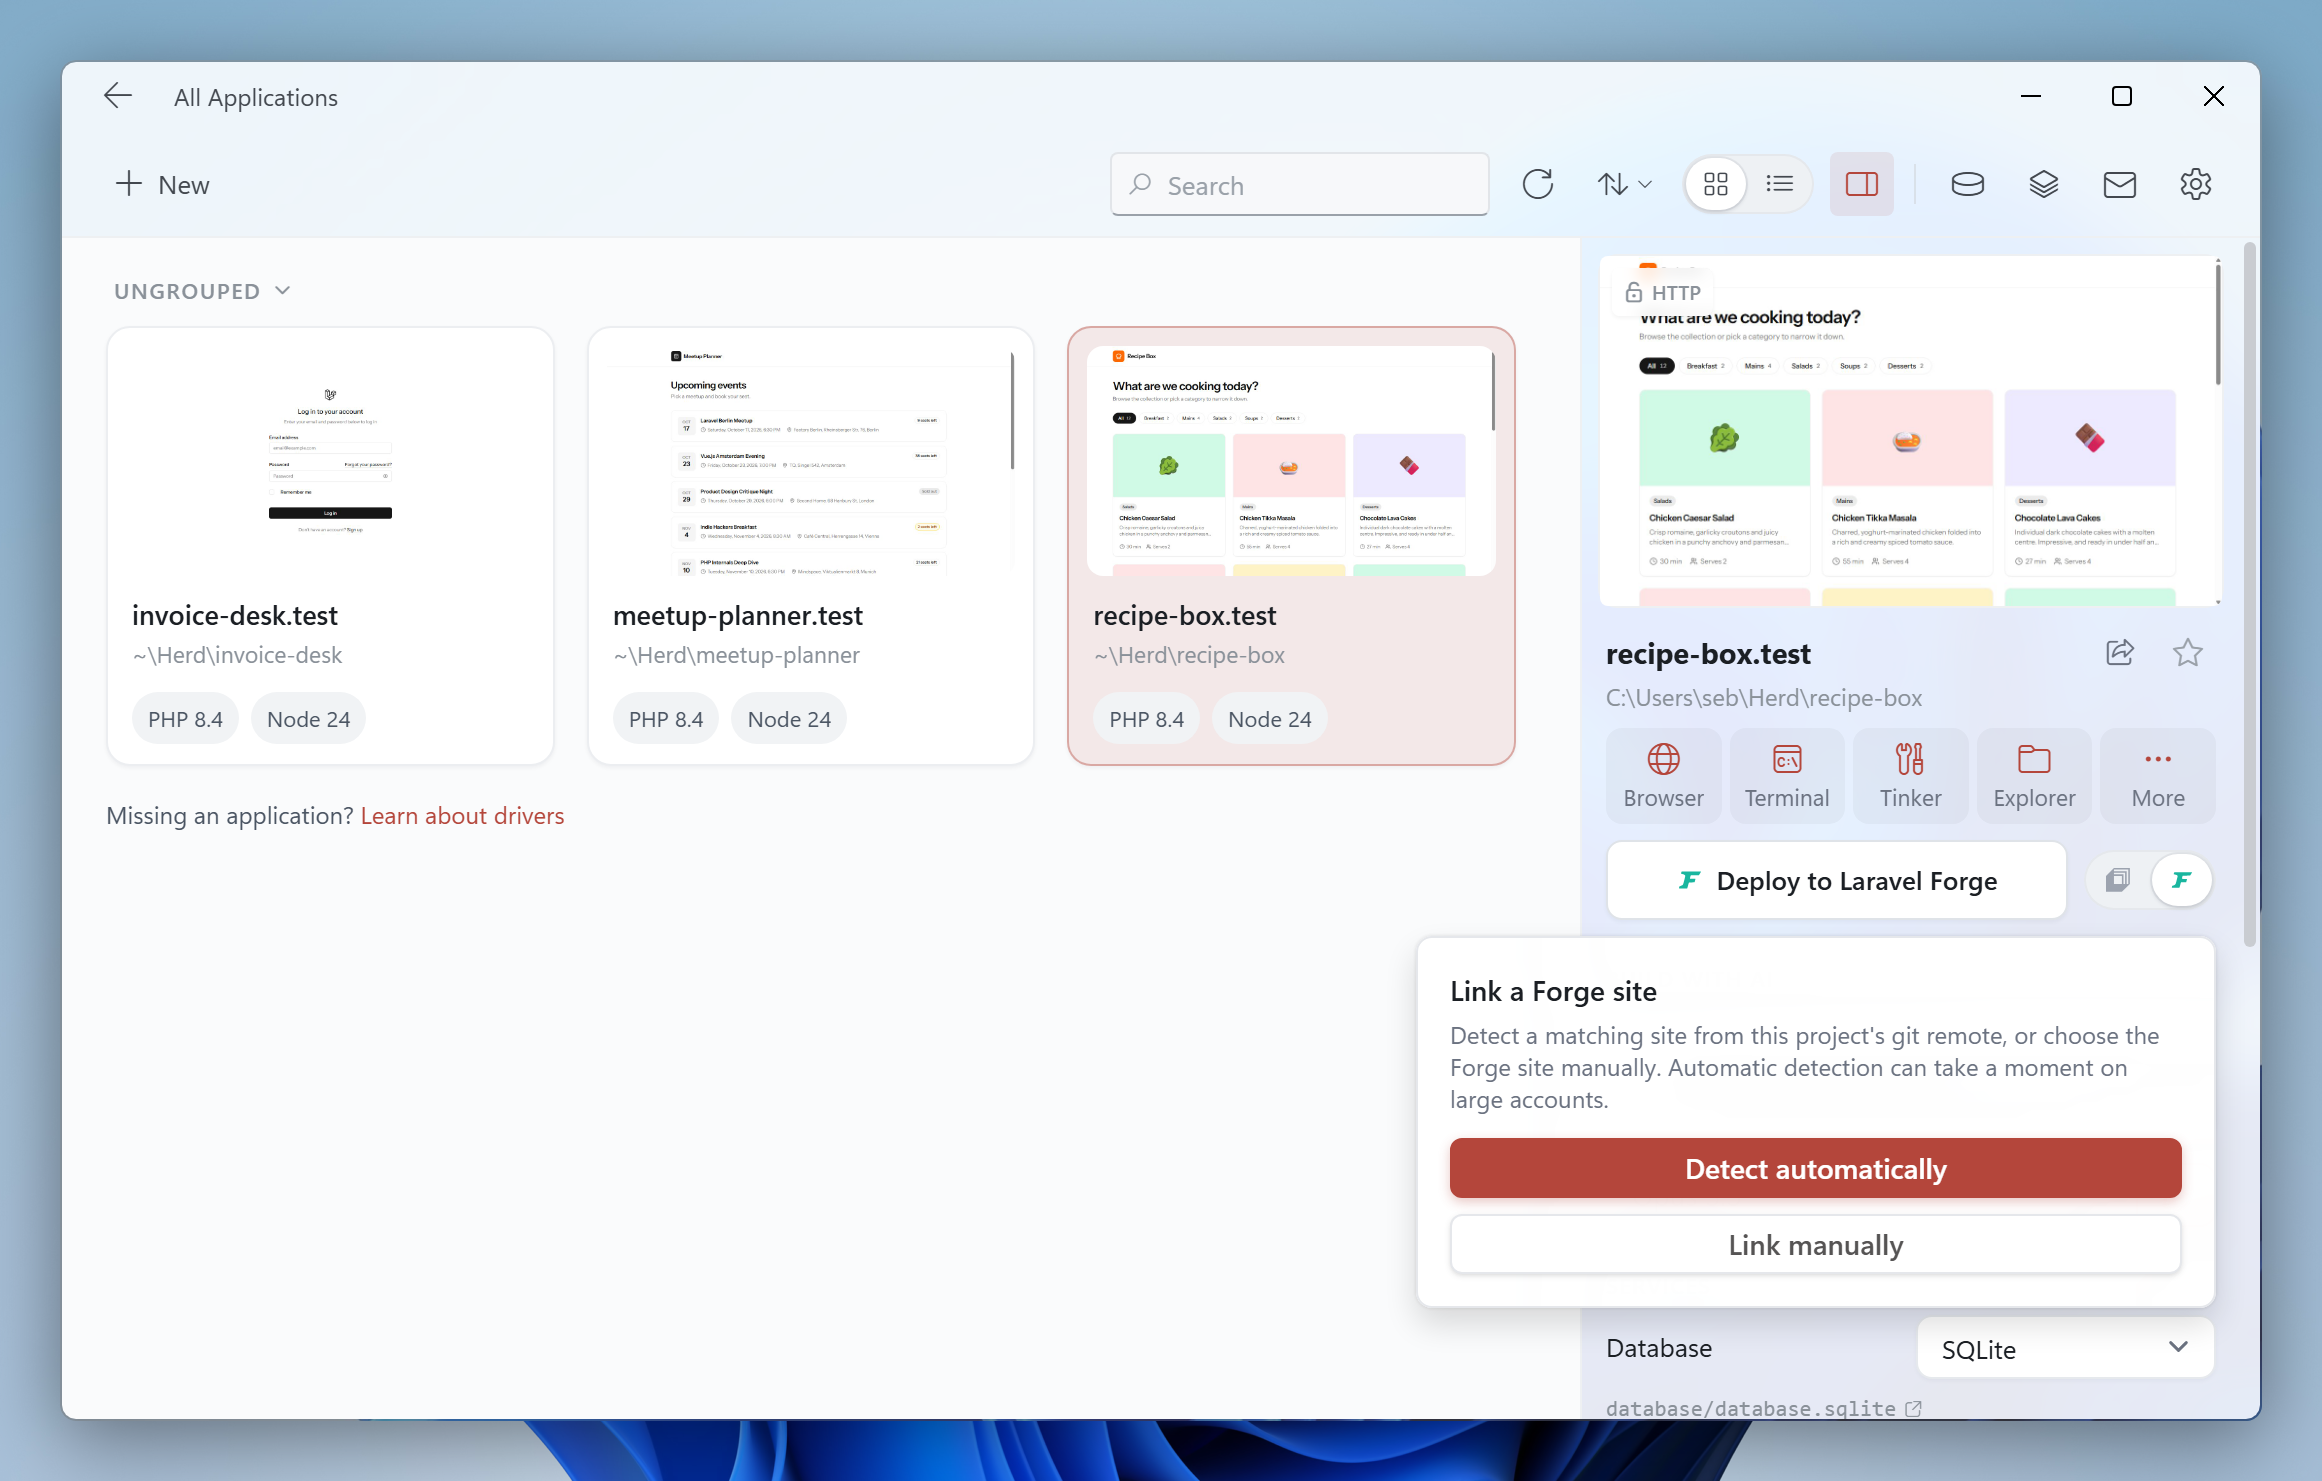Click the recipe-box.test preview thumbnail in panel
Image resolution: width=2322 pixels, height=1481 pixels.
click(x=1910, y=431)
